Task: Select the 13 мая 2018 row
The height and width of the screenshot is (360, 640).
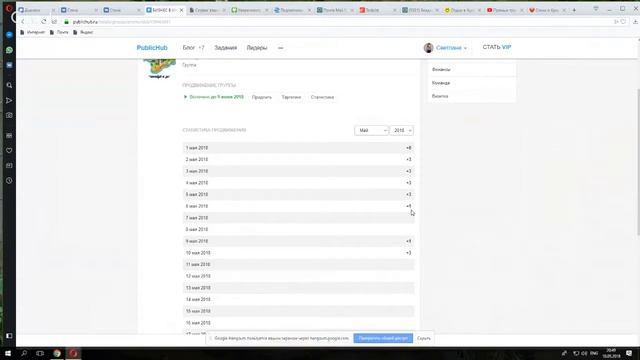Action: point(298,288)
